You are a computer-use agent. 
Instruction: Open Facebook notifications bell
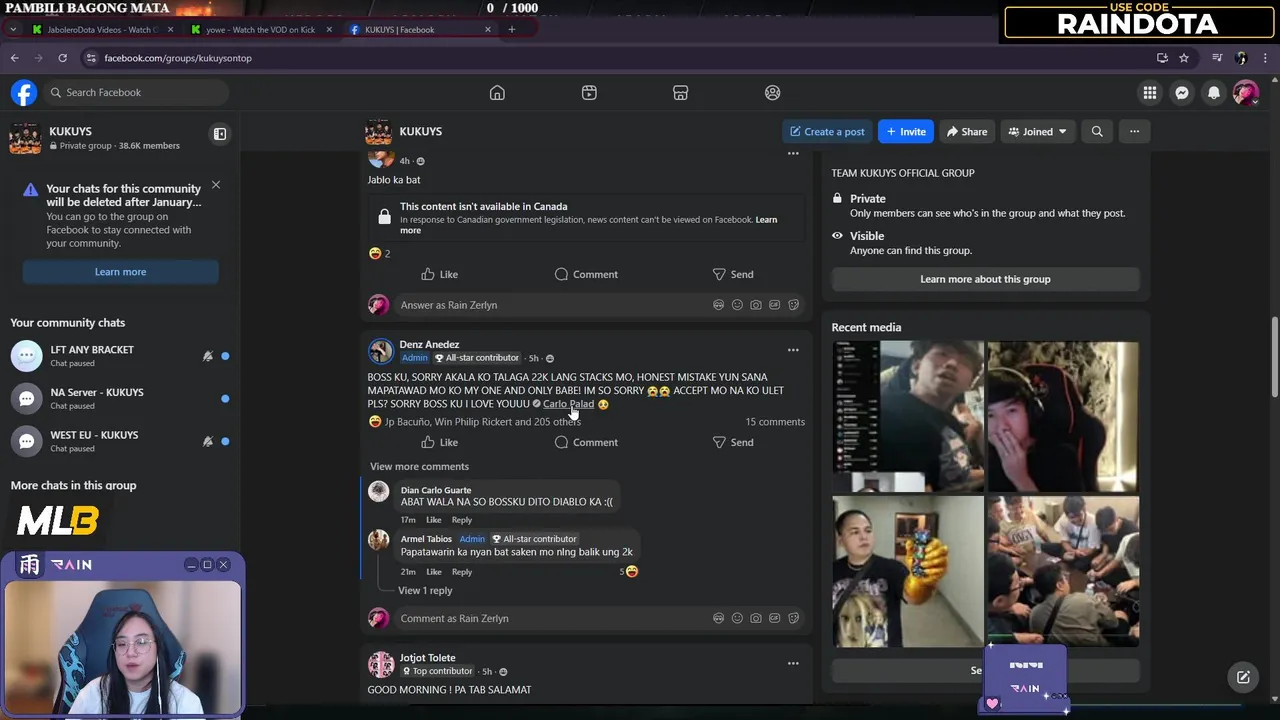[x=1214, y=92]
